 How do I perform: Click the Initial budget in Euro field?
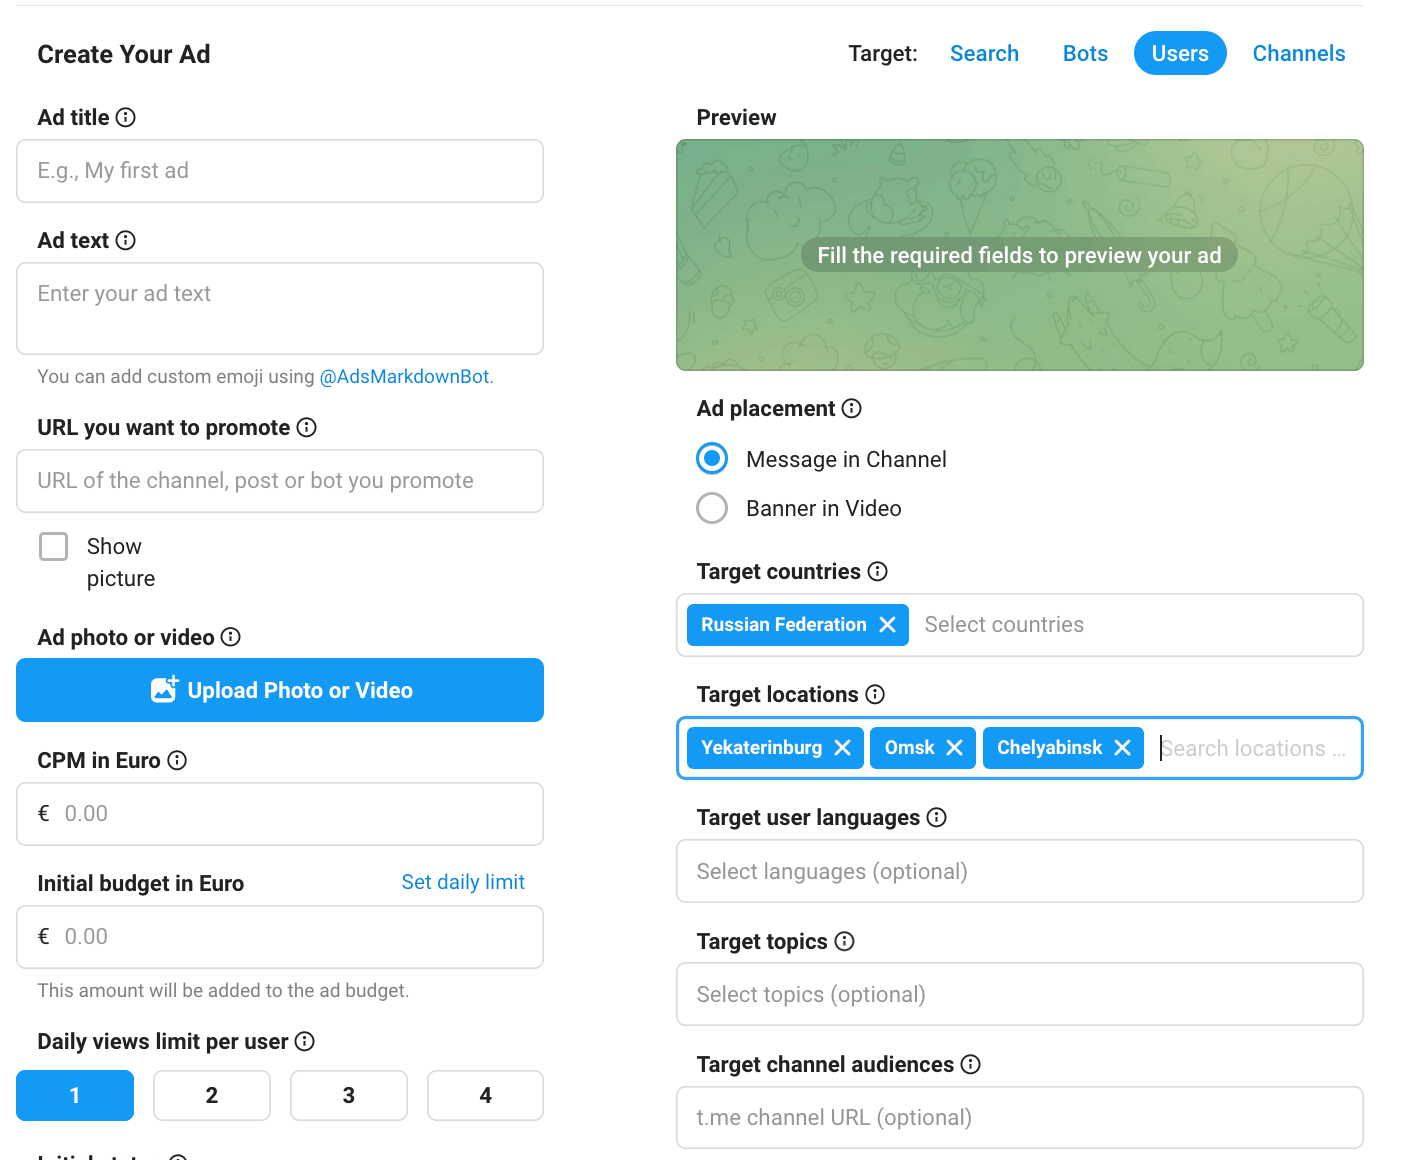pos(280,937)
